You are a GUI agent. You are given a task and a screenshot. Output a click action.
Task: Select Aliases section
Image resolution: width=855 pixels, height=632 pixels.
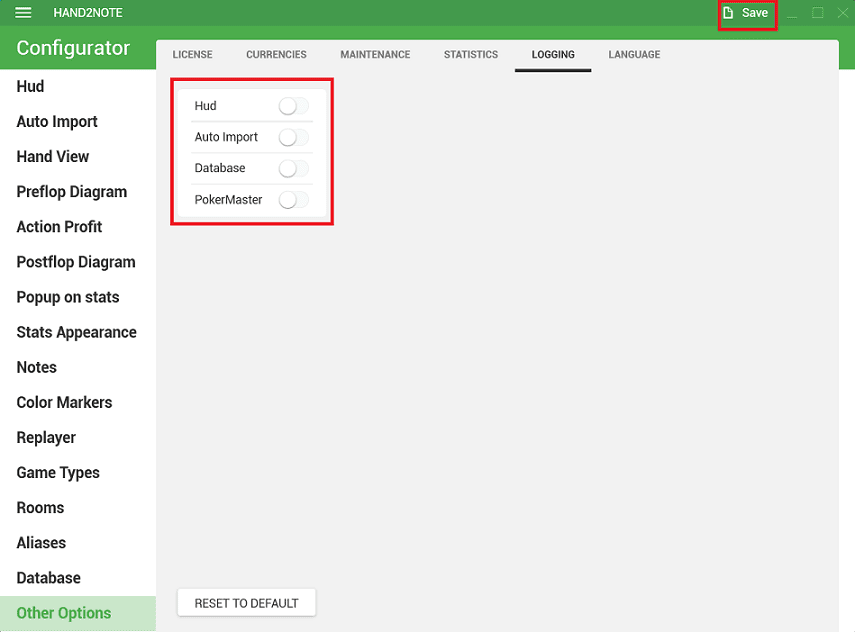click(x=78, y=543)
